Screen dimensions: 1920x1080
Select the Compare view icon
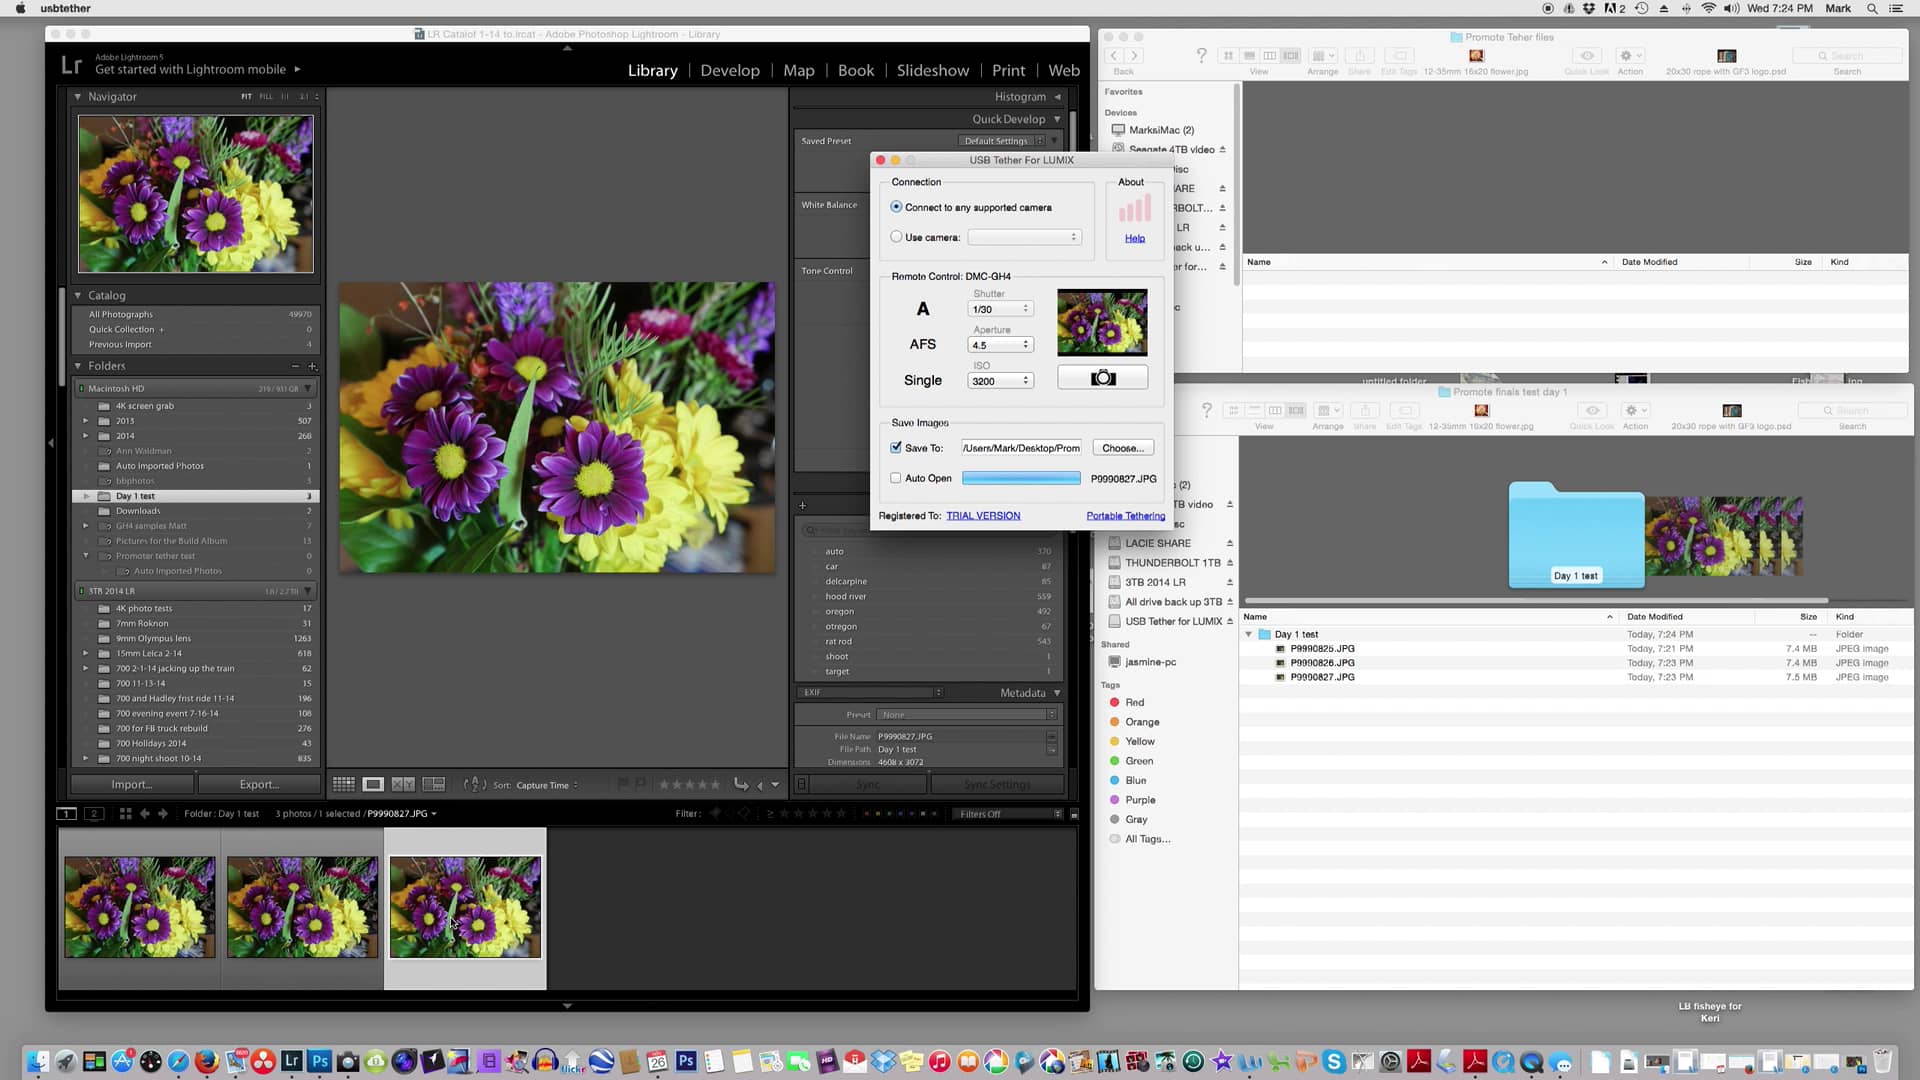click(404, 784)
